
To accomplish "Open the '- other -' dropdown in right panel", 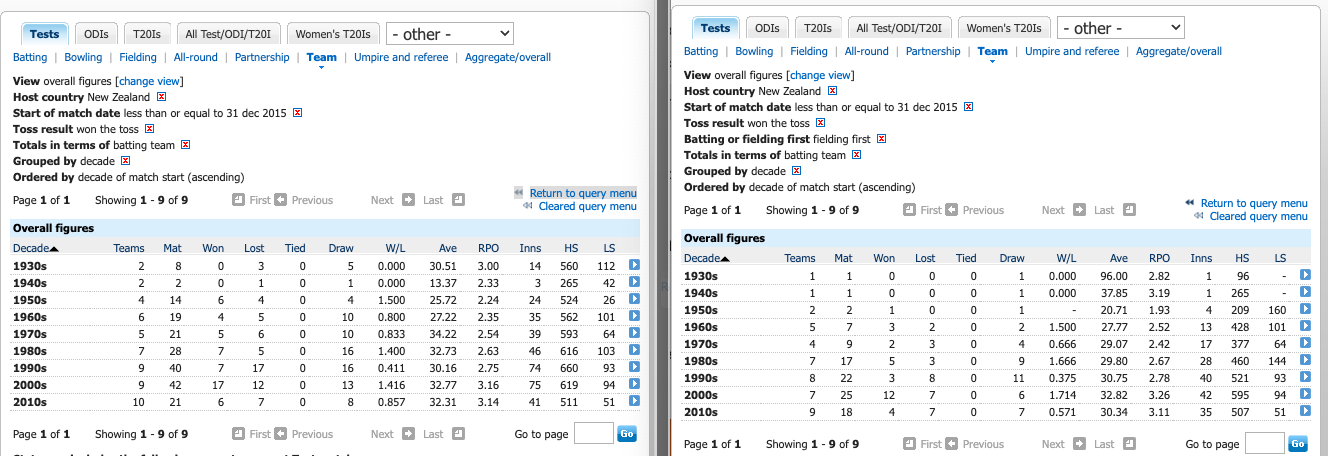I will click(x=1120, y=28).
